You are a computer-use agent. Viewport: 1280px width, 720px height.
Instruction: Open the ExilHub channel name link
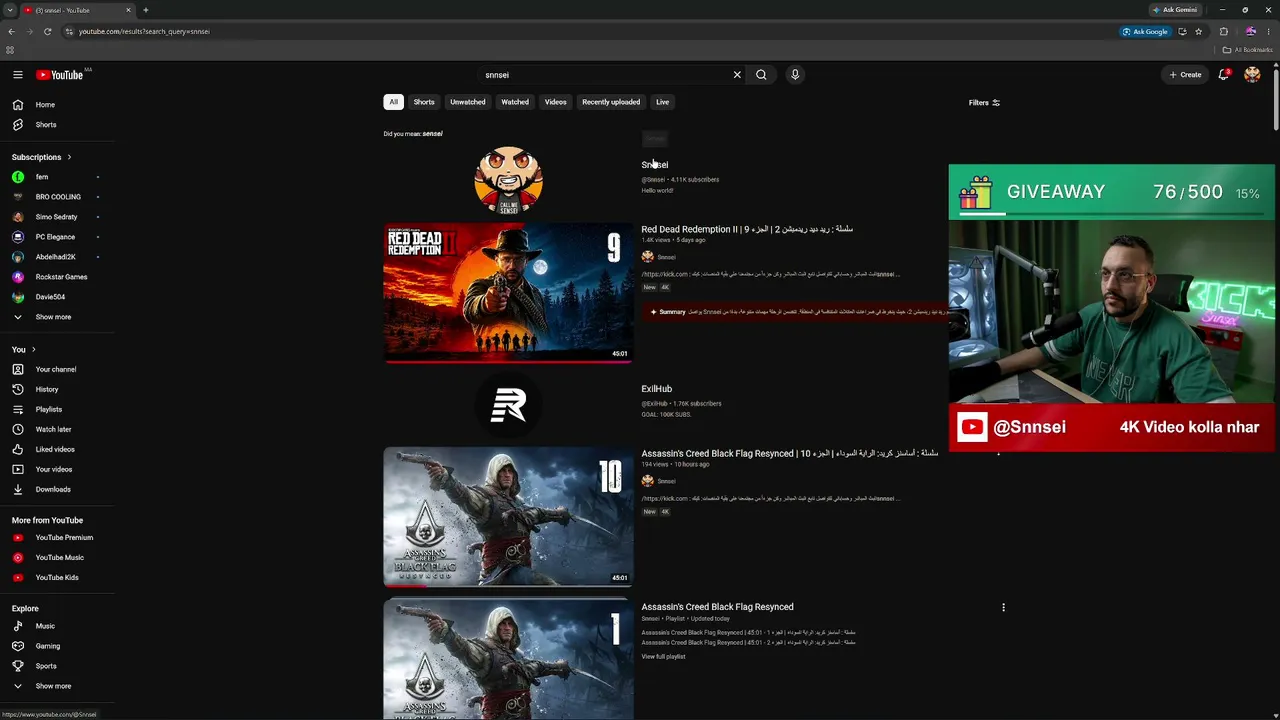click(656, 389)
